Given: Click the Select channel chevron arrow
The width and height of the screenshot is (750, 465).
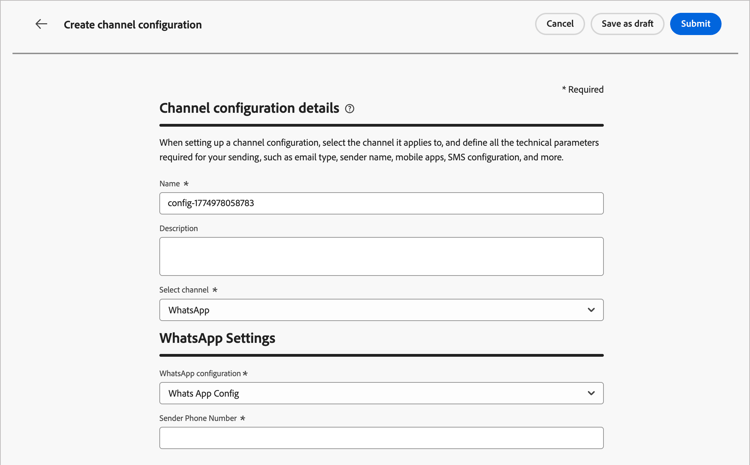Looking at the screenshot, I should point(591,310).
